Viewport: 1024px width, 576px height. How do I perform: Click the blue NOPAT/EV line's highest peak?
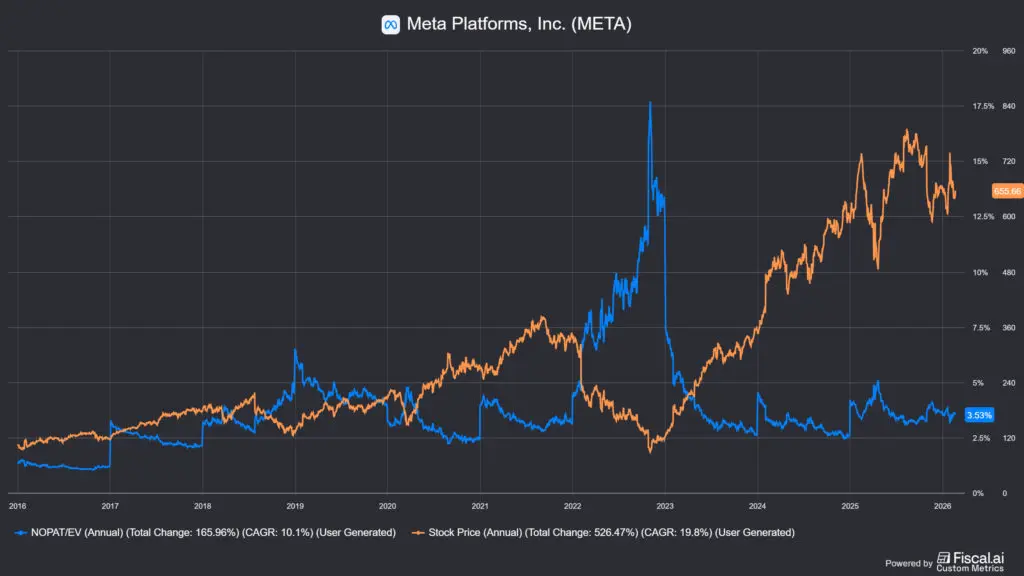point(650,103)
